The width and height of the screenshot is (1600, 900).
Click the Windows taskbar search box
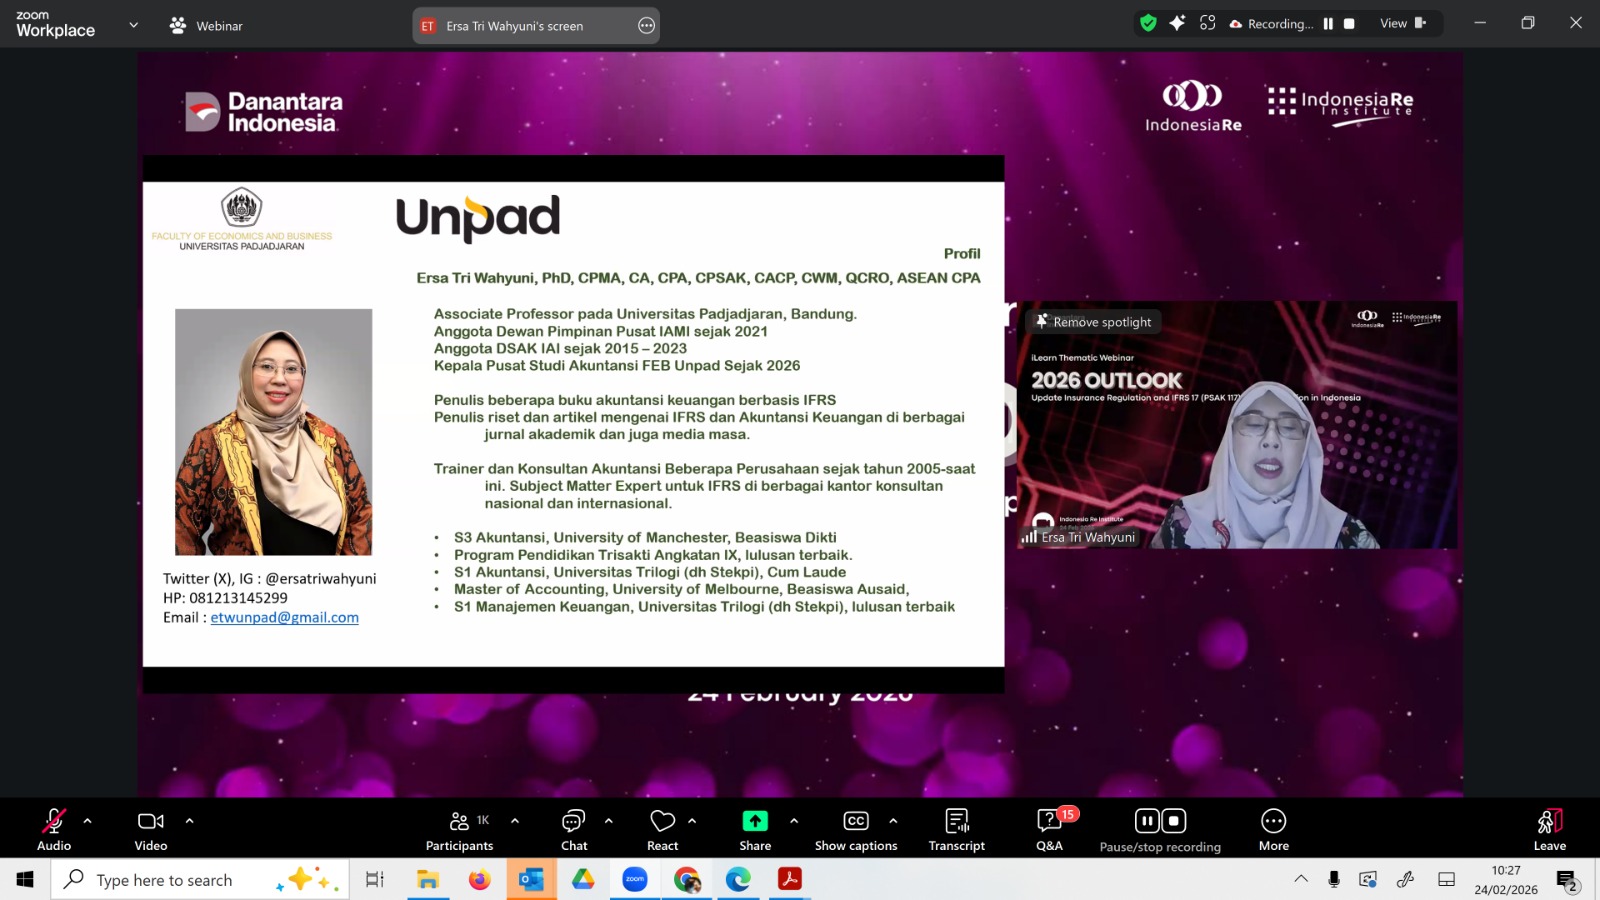[165, 880]
